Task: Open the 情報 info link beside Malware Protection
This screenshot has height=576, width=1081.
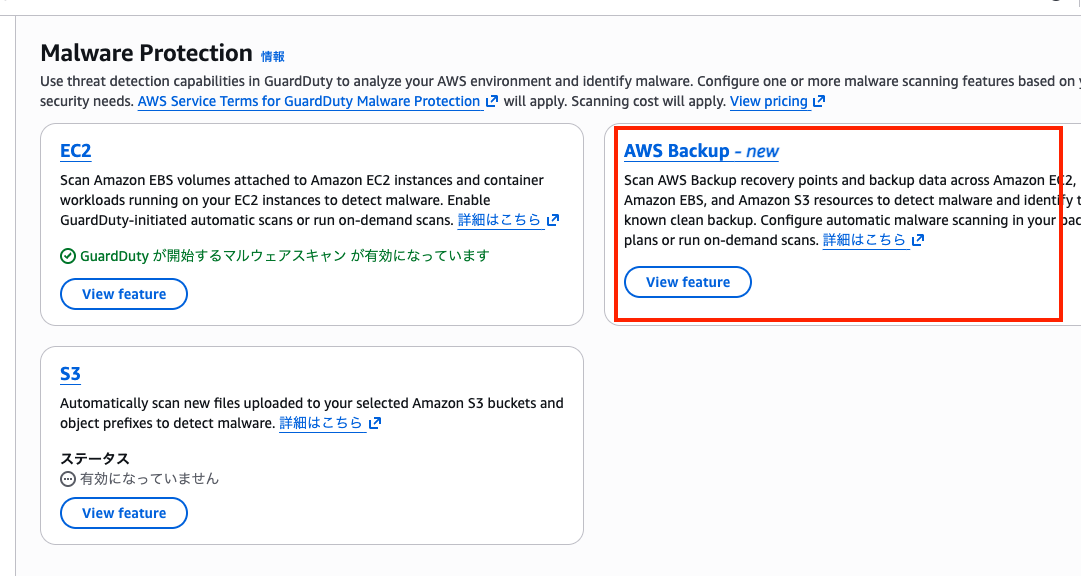Action: click(273, 57)
